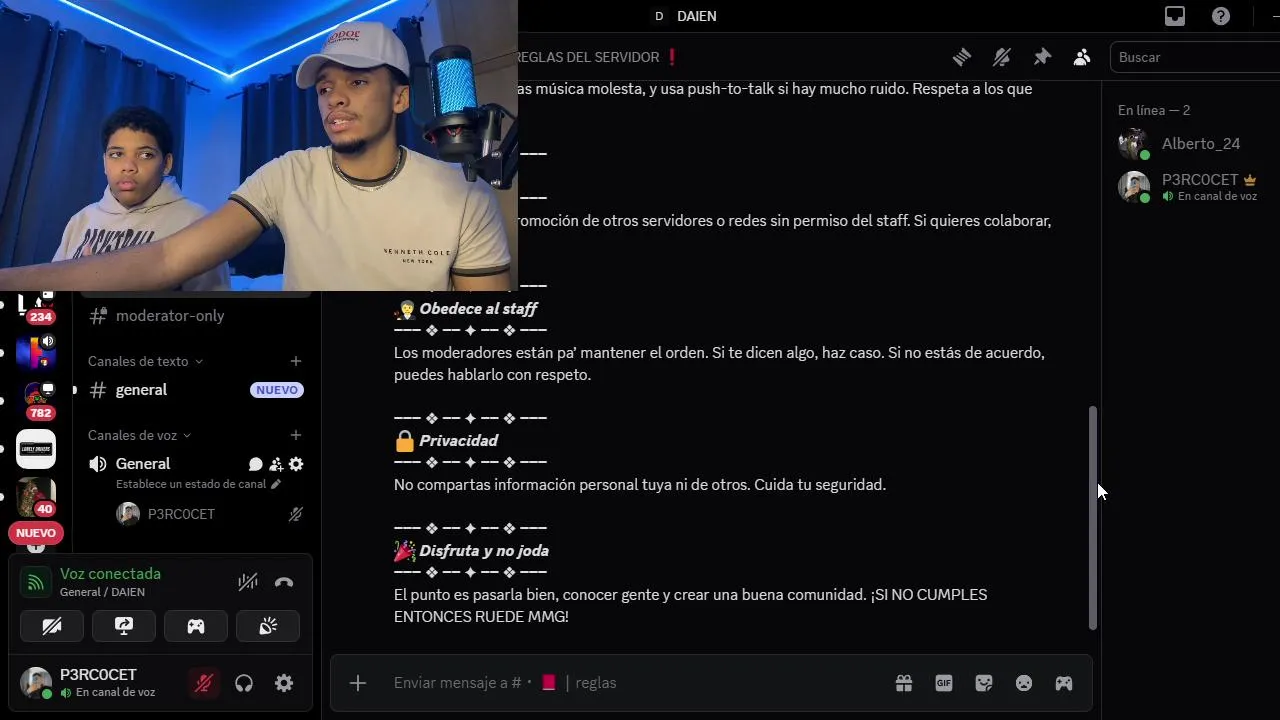Image resolution: width=1280 pixels, height=720 pixels.
Task: Open the attachment plus menu in message bar
Action: point(358,683)
